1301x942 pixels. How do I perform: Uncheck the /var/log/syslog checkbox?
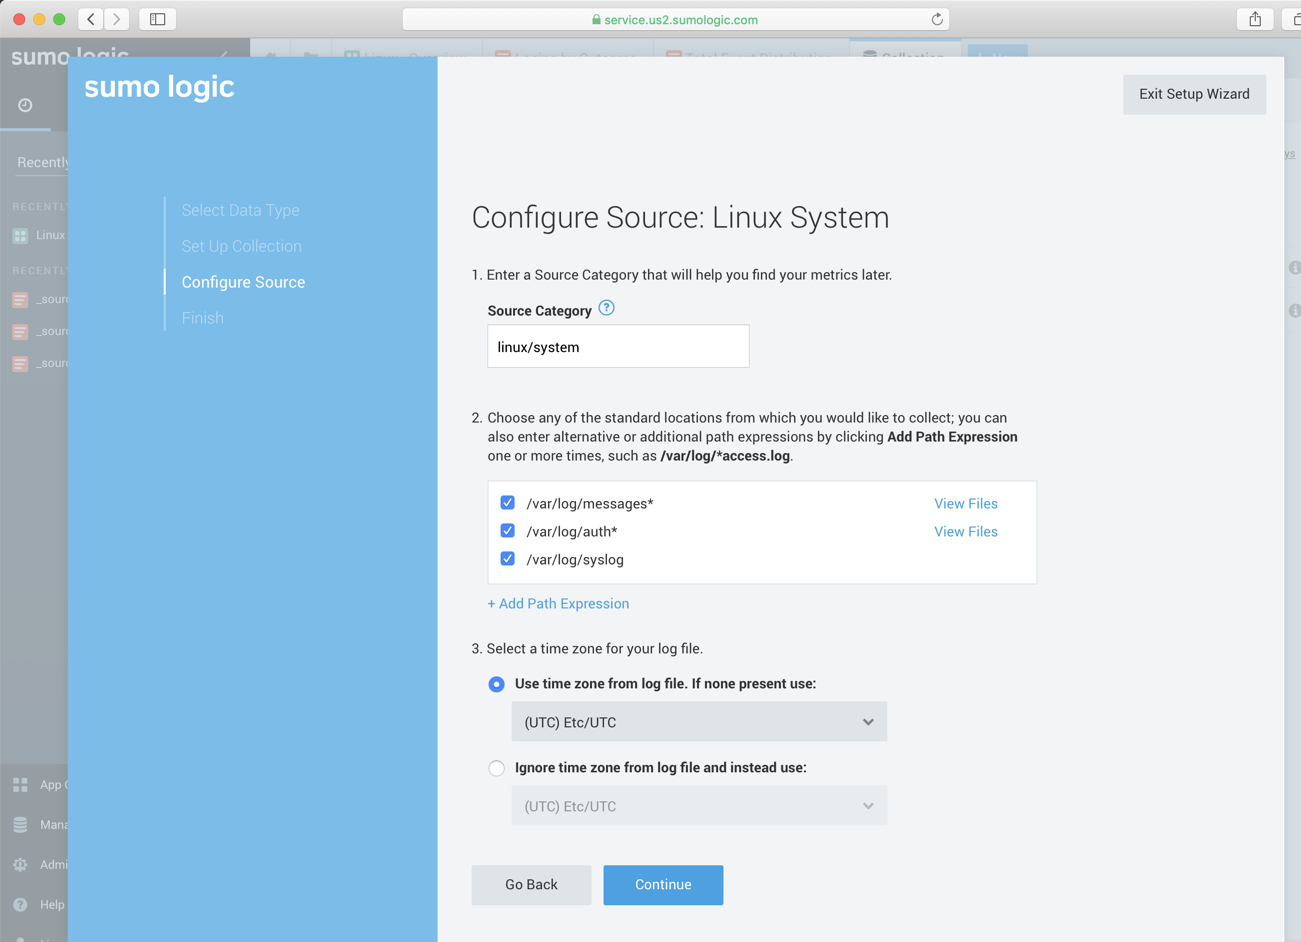(508, 559)
